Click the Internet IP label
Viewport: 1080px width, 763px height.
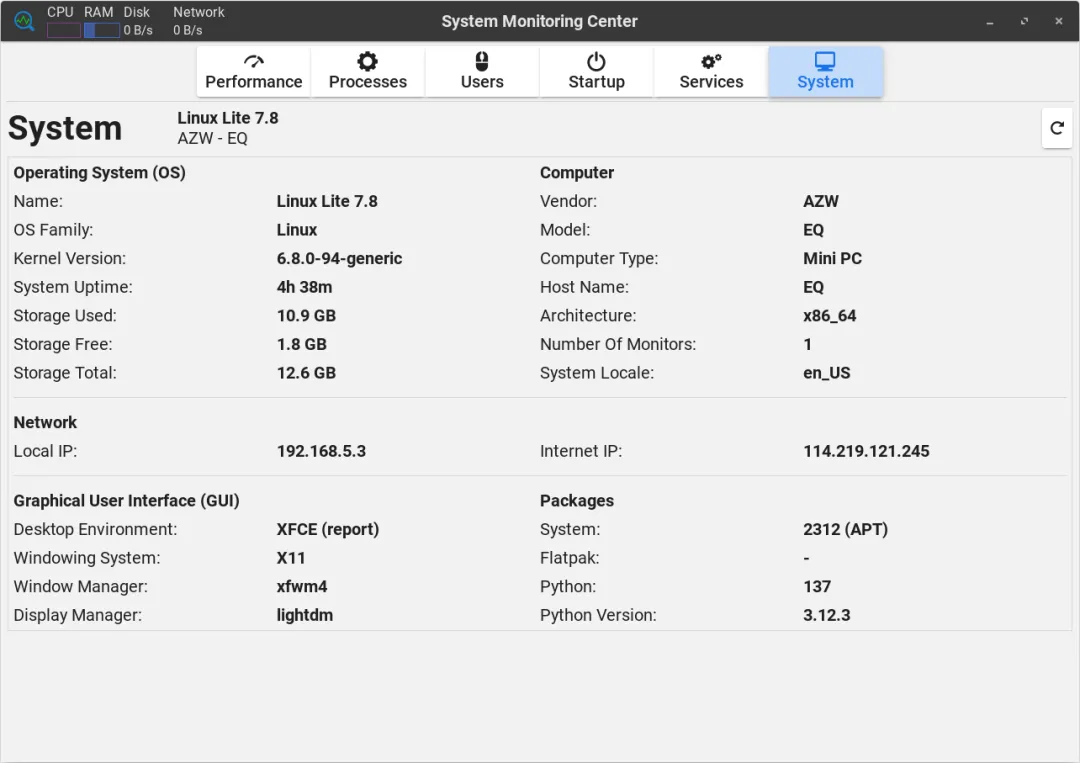coord(581,451)
